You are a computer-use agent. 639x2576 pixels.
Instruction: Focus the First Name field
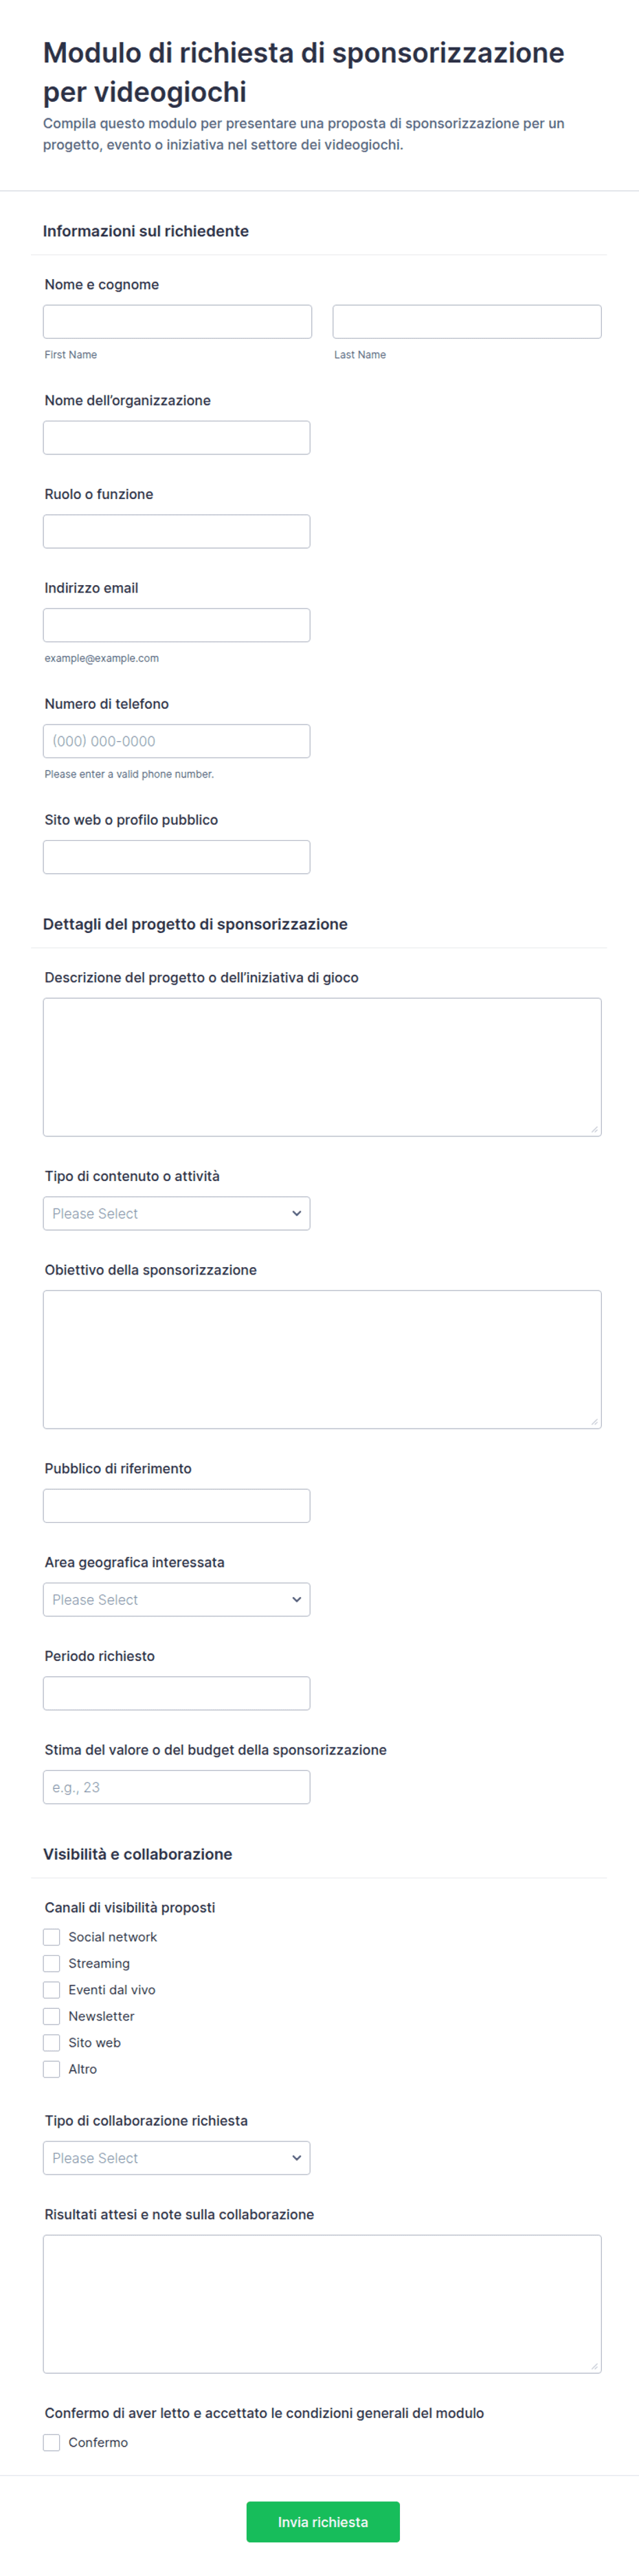pos(177,321)
